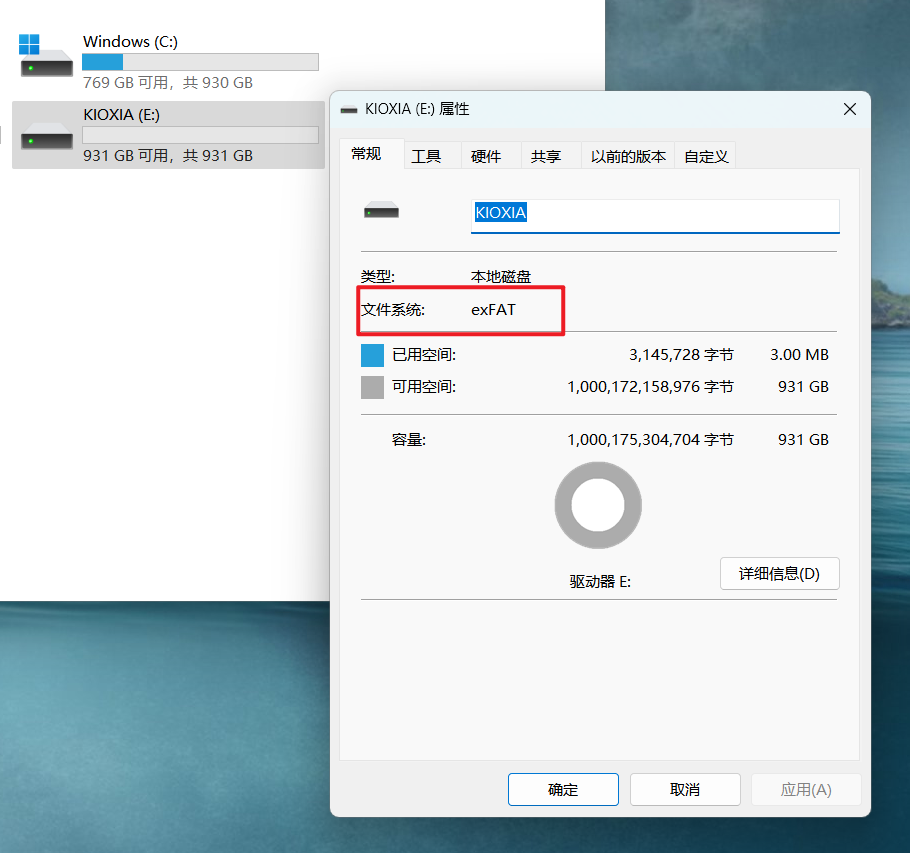Click the 1,000,175,304,704 字节 capacity value

point(650,440)
